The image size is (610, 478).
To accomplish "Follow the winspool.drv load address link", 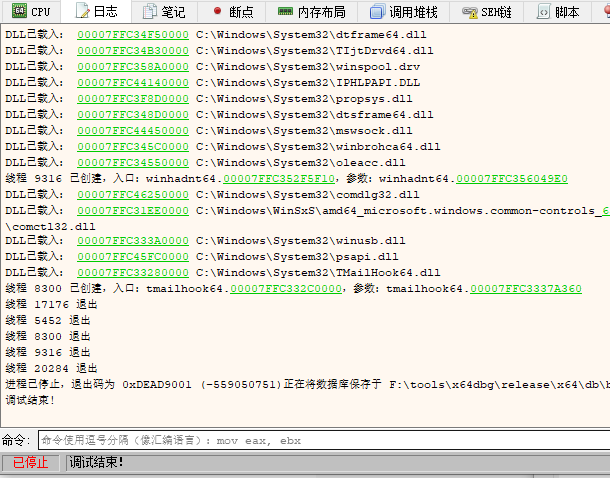I will (132, 66).
